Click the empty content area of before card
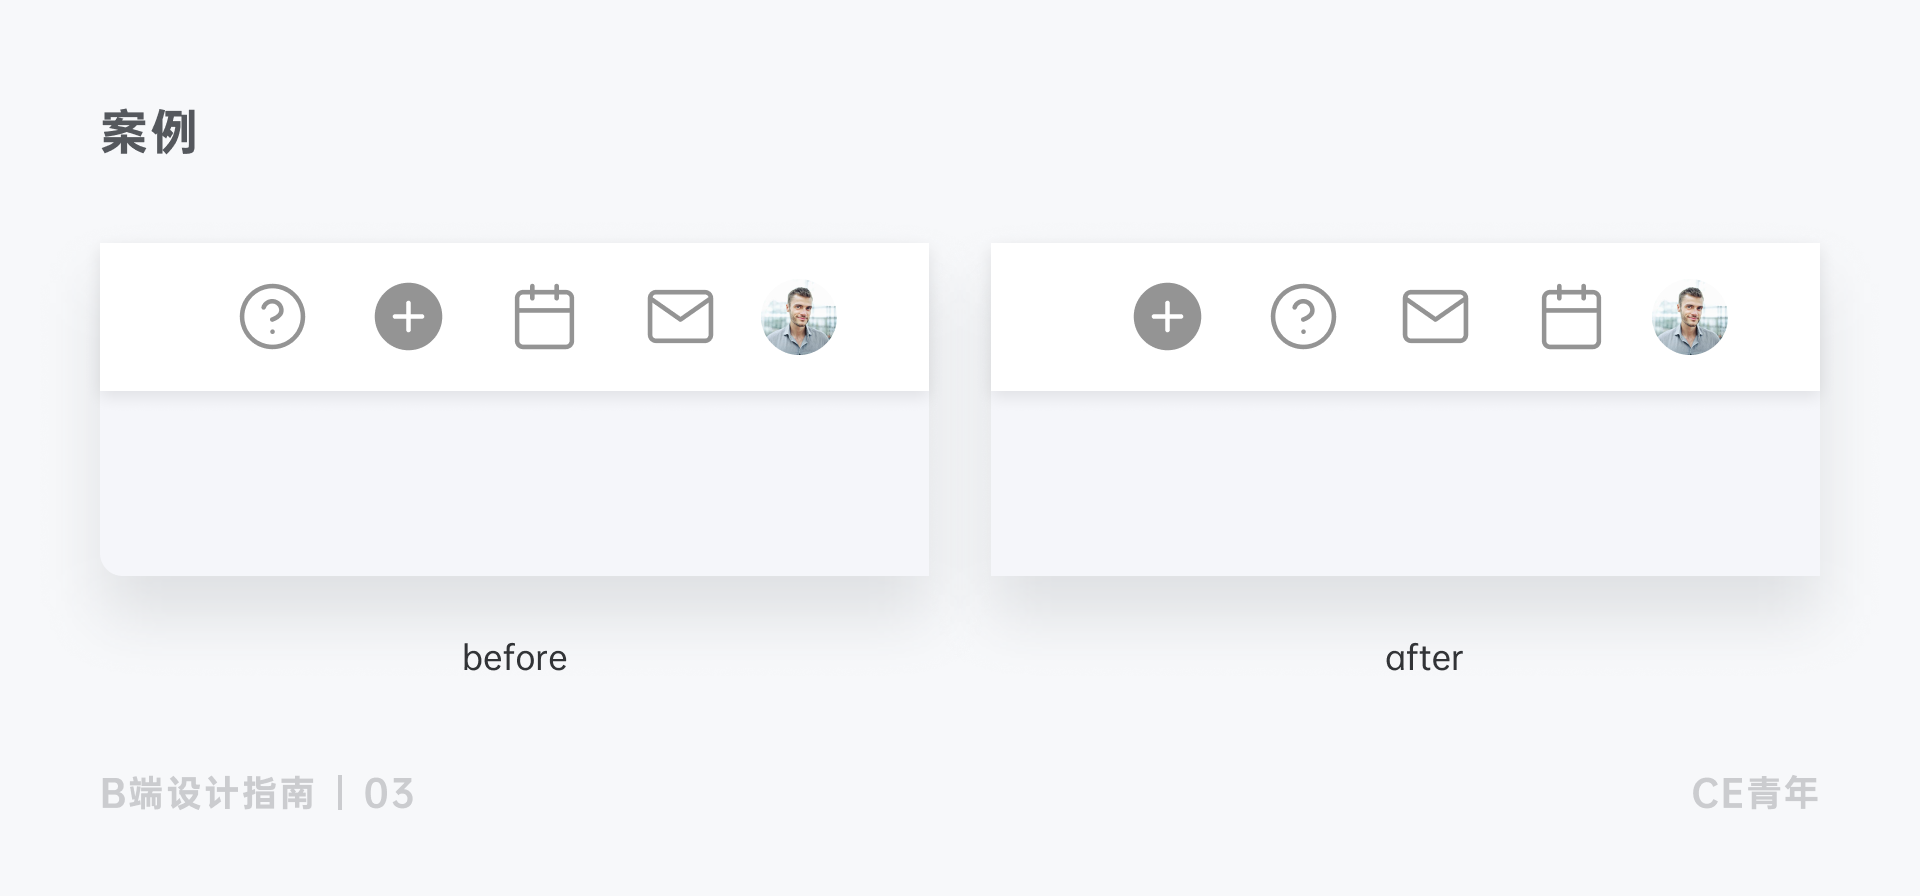This screenshot has height=896, width=1920. point(514,483)
